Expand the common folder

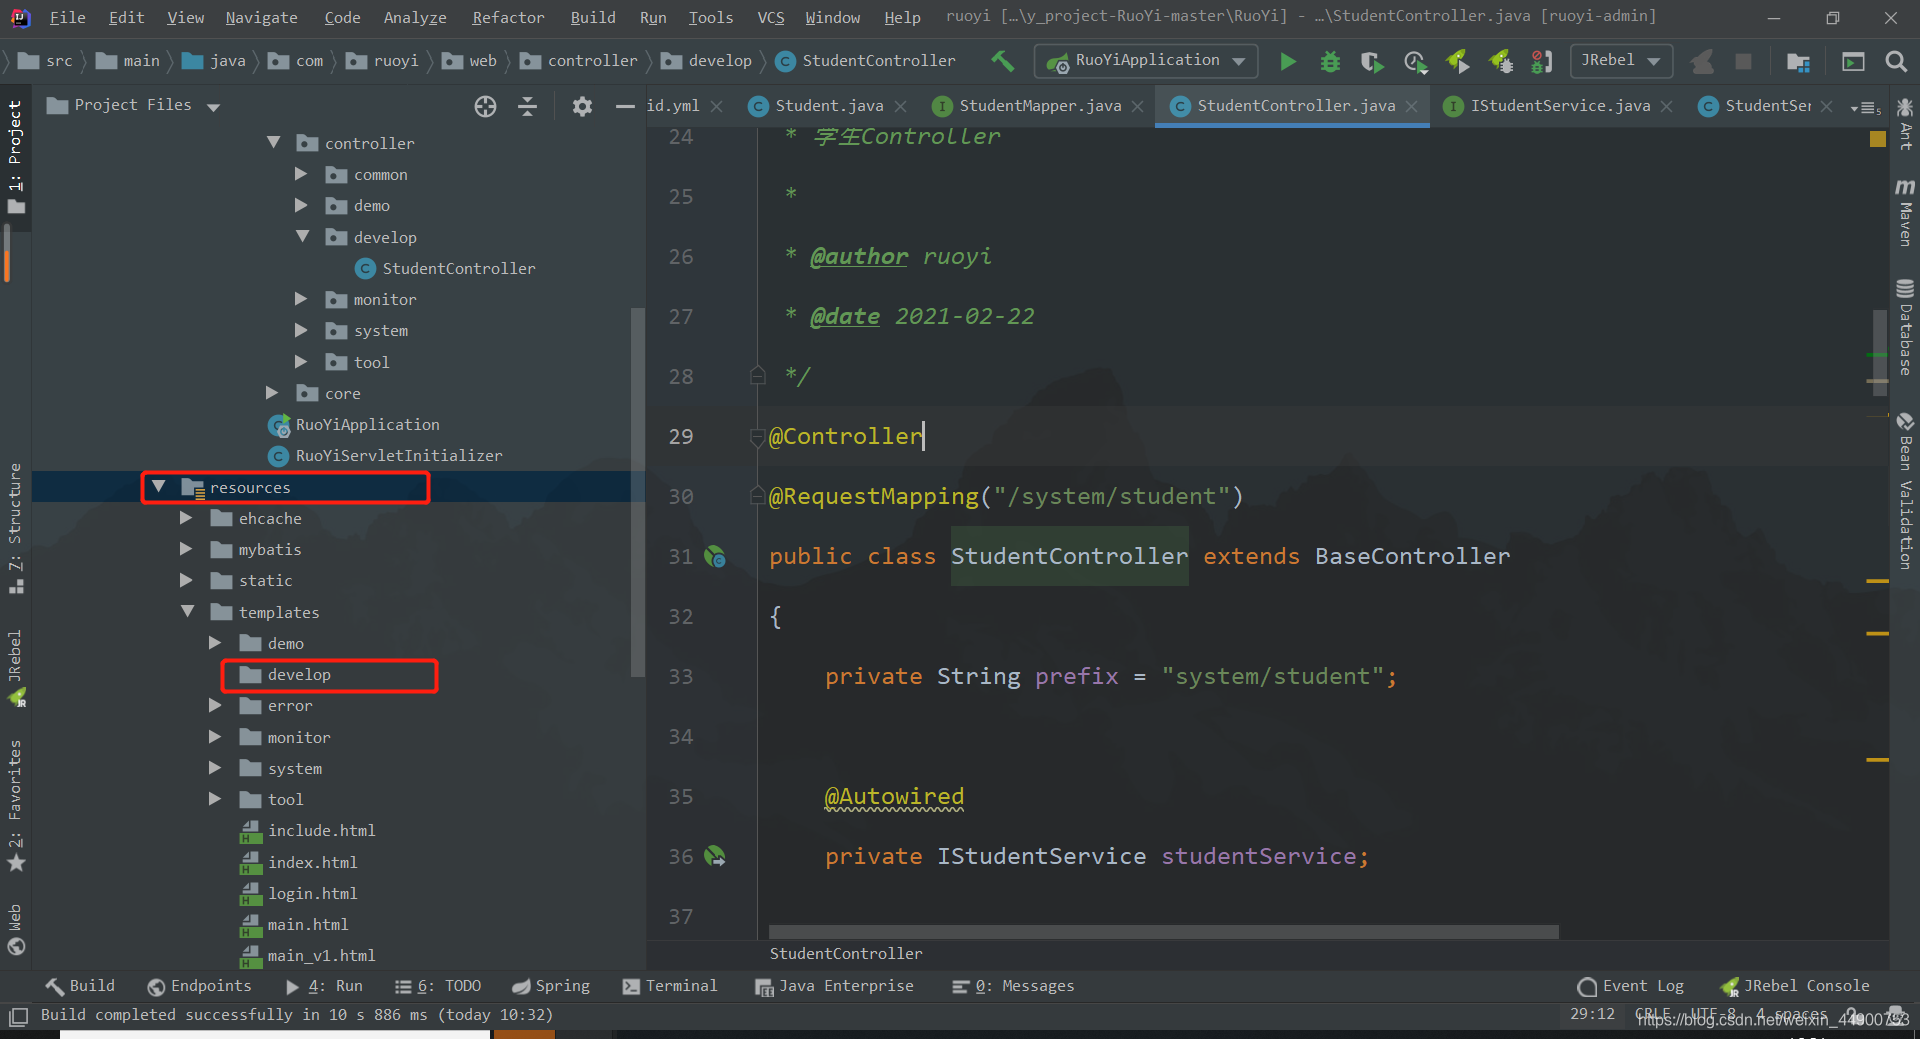click(301, 174)
